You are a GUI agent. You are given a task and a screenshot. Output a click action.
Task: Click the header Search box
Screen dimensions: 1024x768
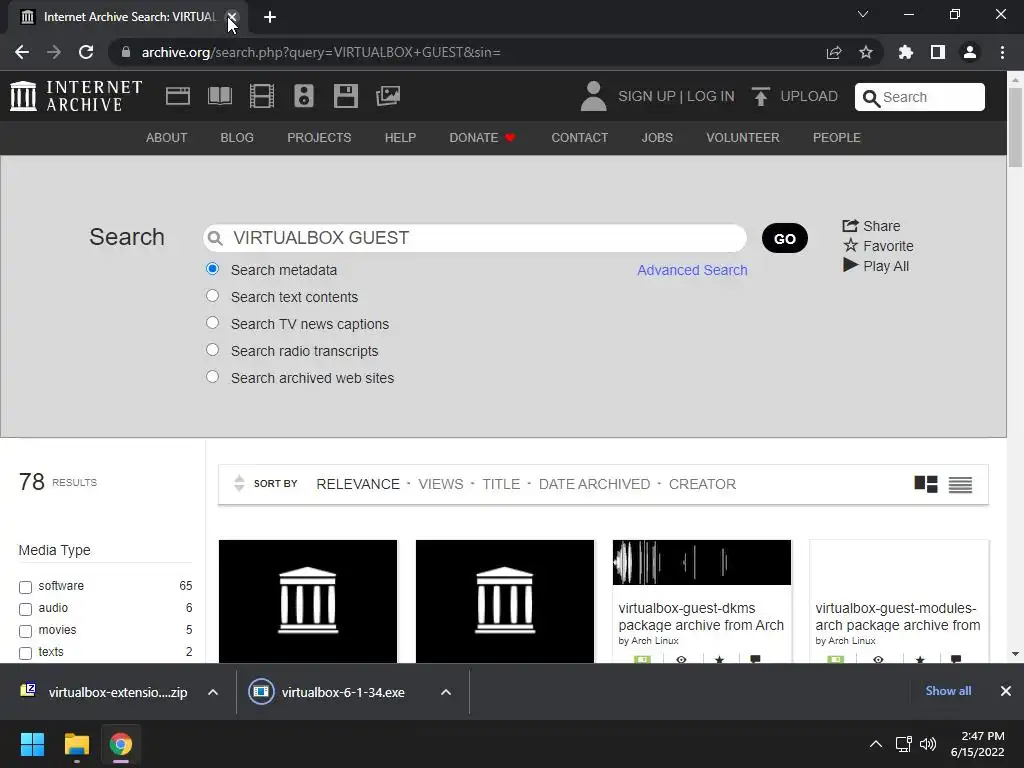pos(920,97)
